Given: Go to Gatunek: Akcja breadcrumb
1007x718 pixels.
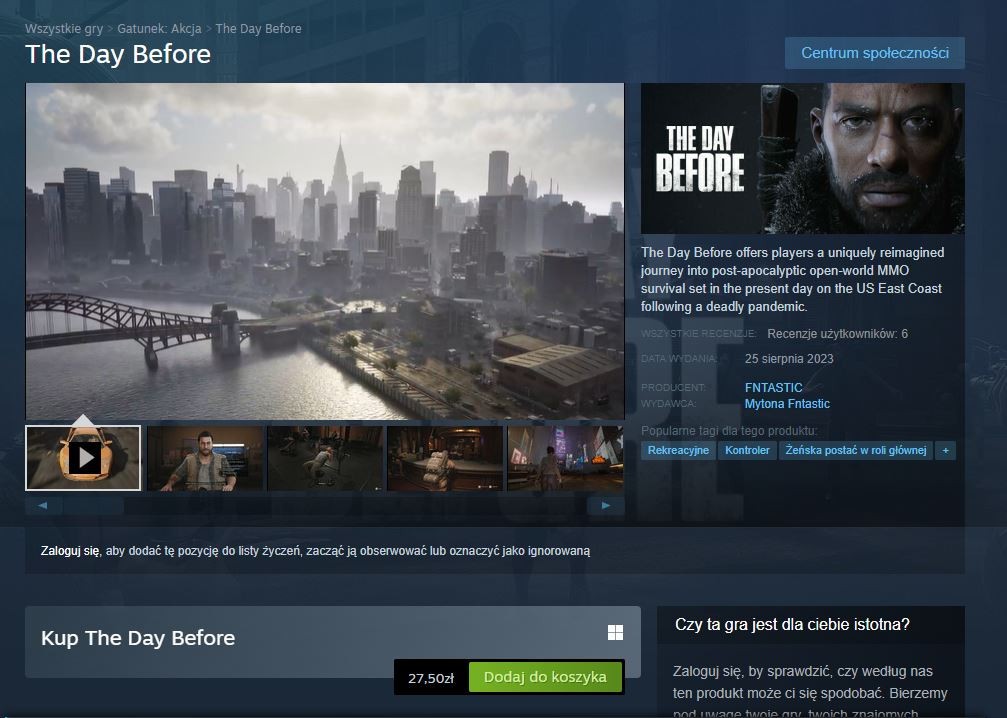Looking at the screenshot, I should (159, 28).
